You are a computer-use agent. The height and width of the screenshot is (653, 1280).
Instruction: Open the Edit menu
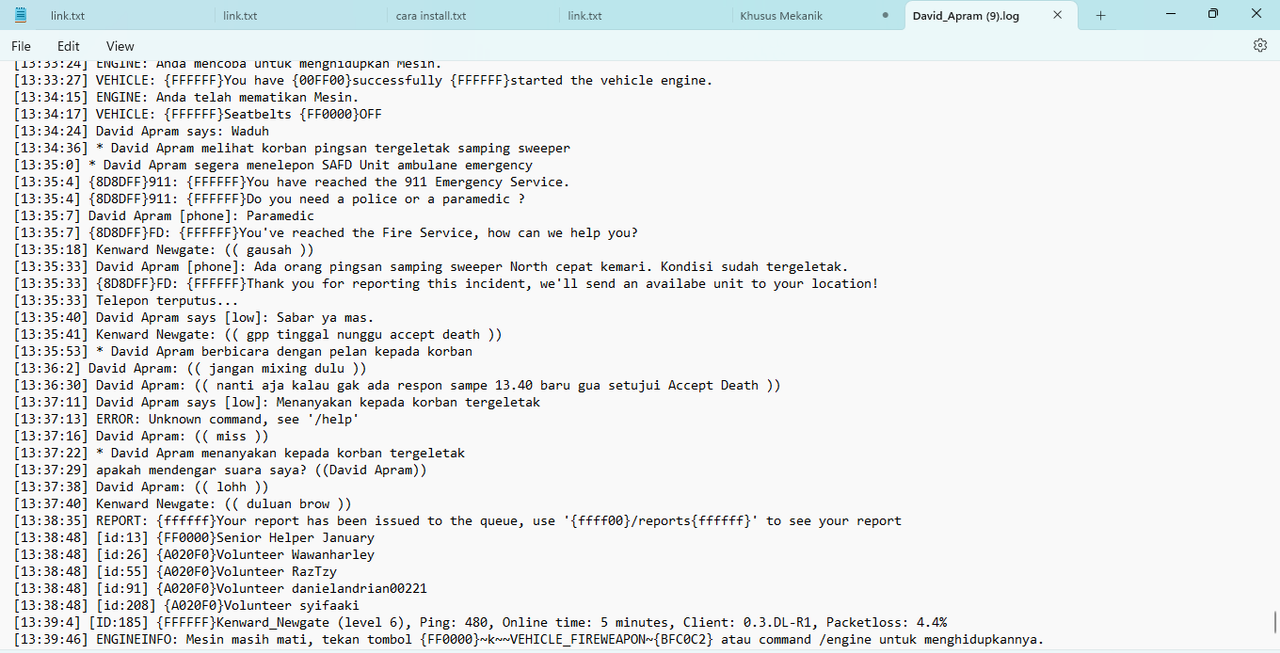[68, 46]
